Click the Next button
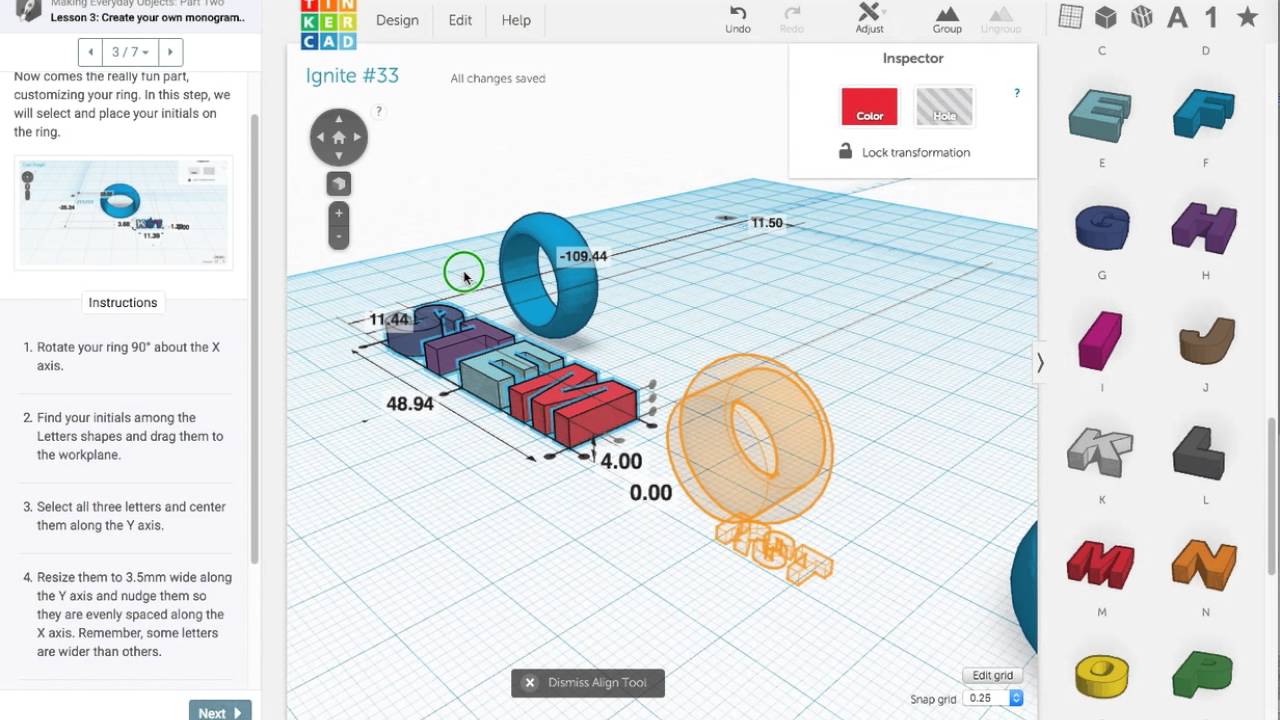Viewport: 1280px width, 720px height. 220,711
